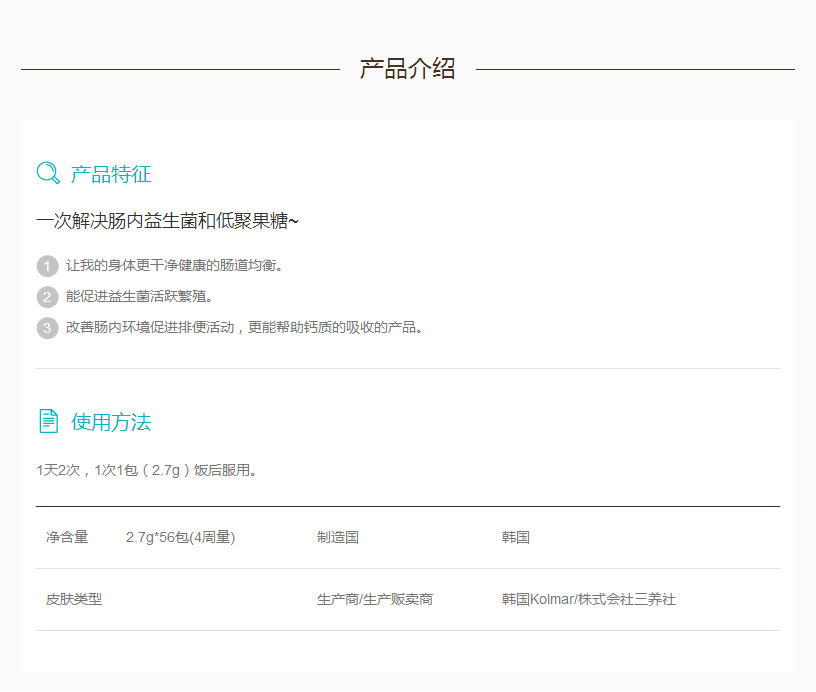Screen dimensions: 816x692
Task: Click the 韩国Kolmar/株式会社三养社 manufacturer text
Action: [x=589, y=600]
